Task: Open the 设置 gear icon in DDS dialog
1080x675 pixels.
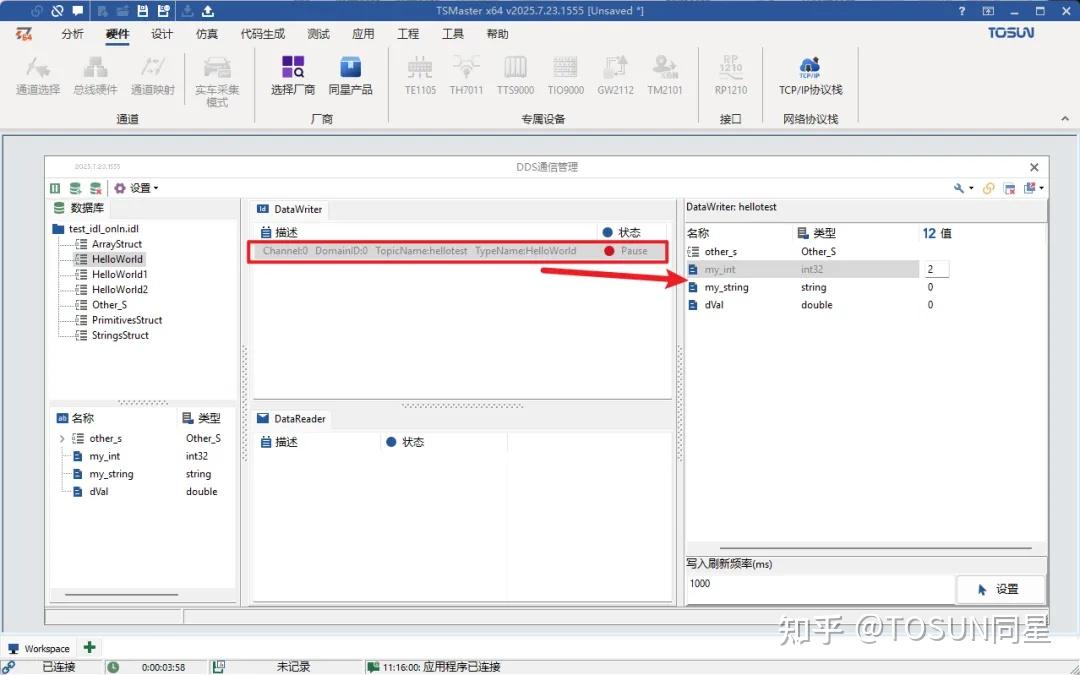Action: pyautogui.click(x=121, y=188)
